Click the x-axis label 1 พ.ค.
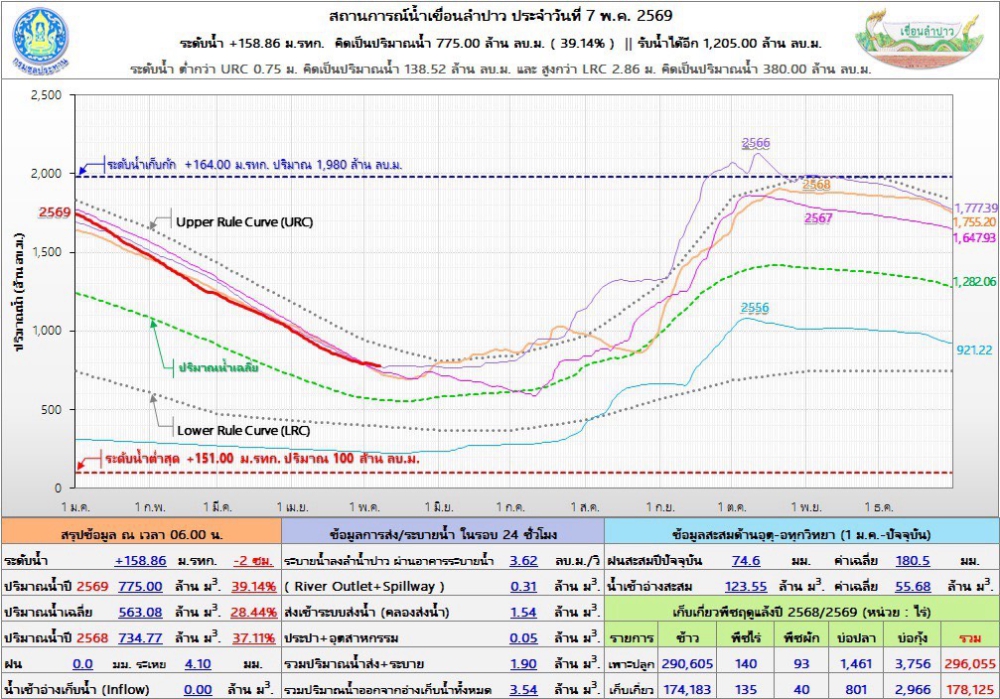 pos(365,508)
